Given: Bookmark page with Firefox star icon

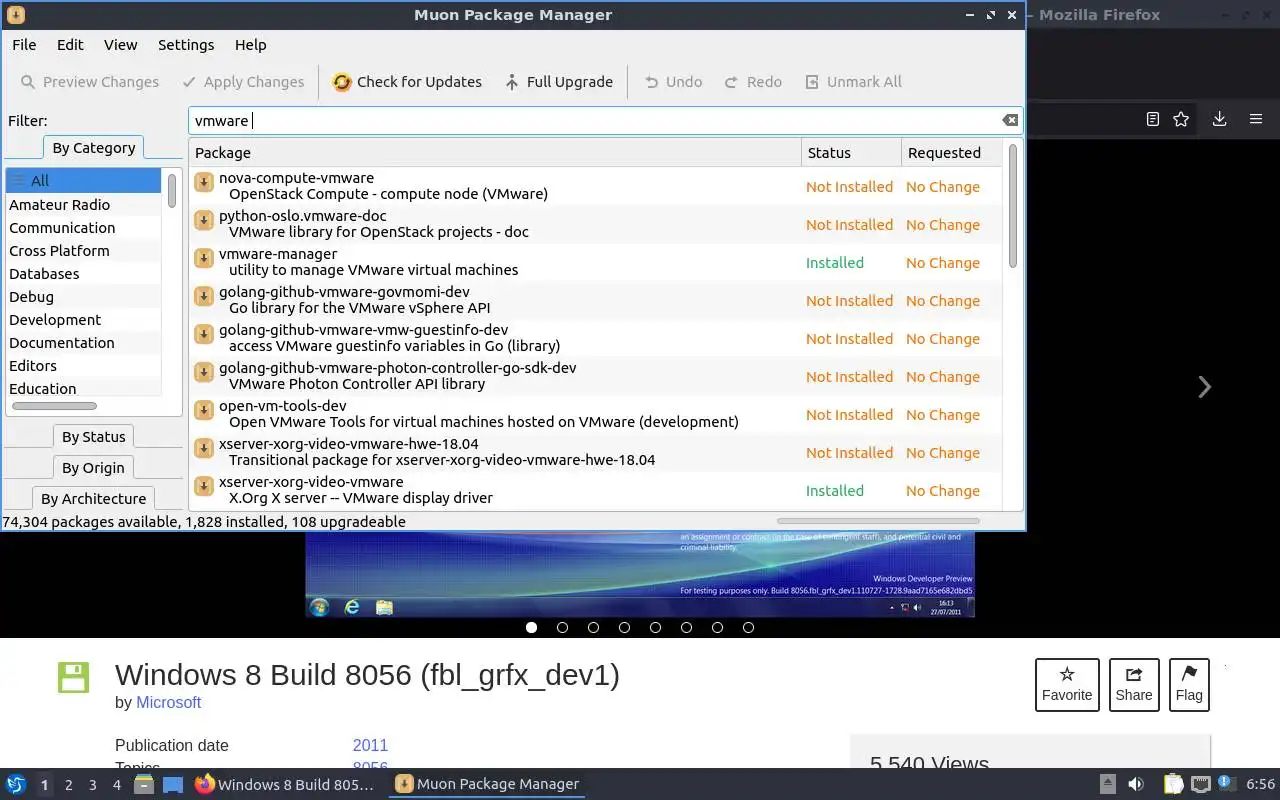Looking at the screenshot, I should coord(1181,119).
